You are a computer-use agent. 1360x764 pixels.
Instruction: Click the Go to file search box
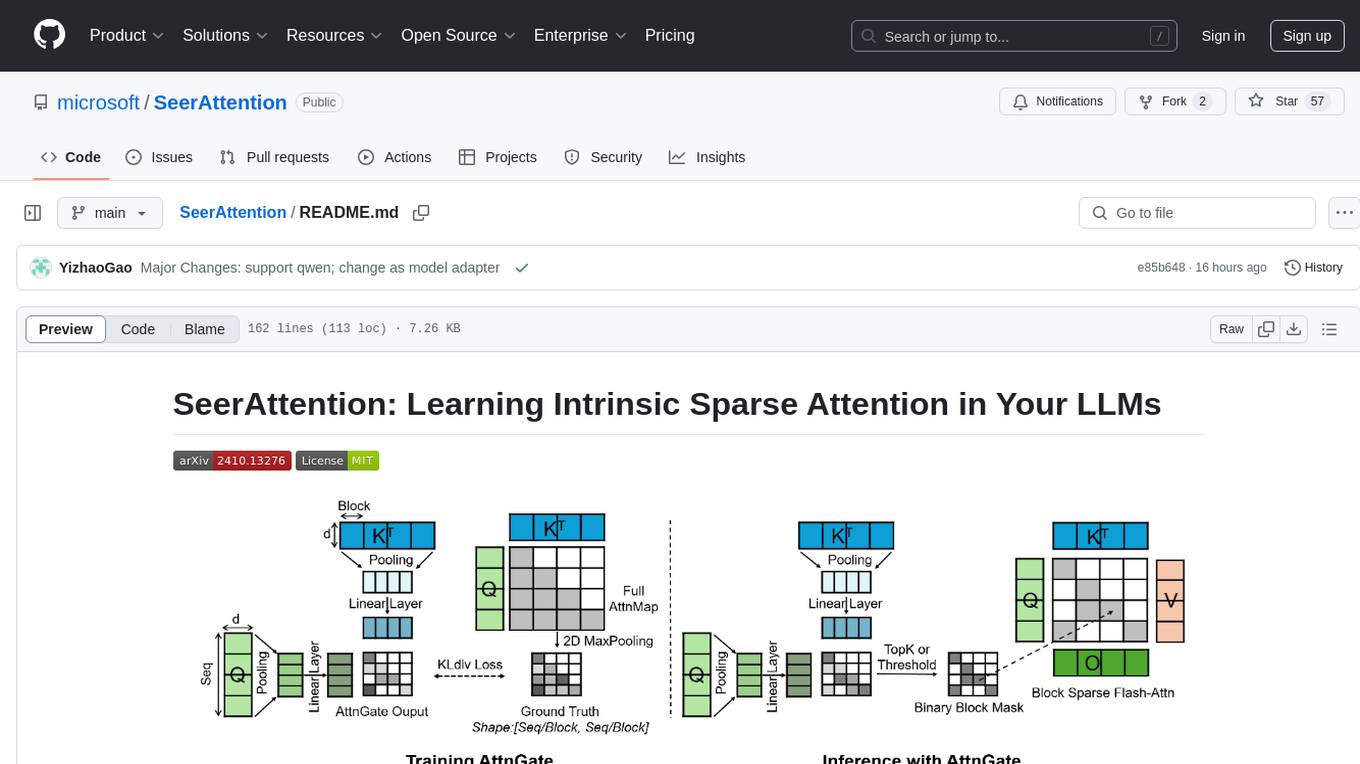[x=1197, y=213]
